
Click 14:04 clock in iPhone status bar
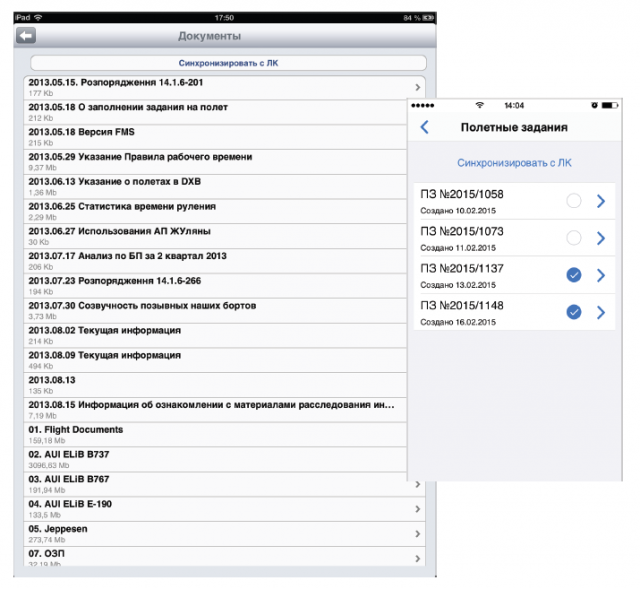click(514, 106)
